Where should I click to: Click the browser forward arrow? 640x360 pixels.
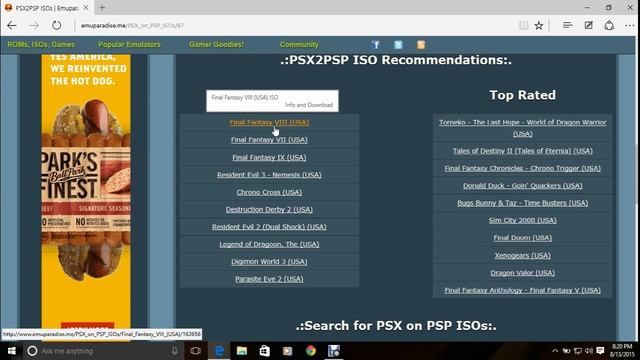34,25
